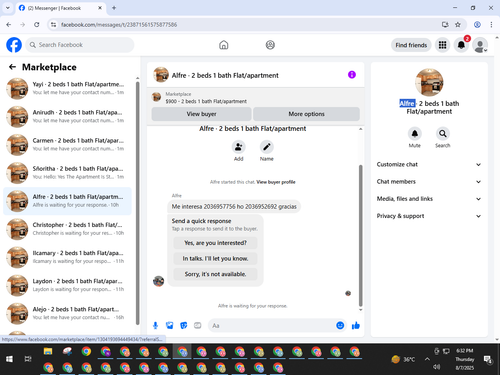Viewport: 500px width, 375px height.
Task: Open the Carmen conversation
Action: click(x=67, y=145)
